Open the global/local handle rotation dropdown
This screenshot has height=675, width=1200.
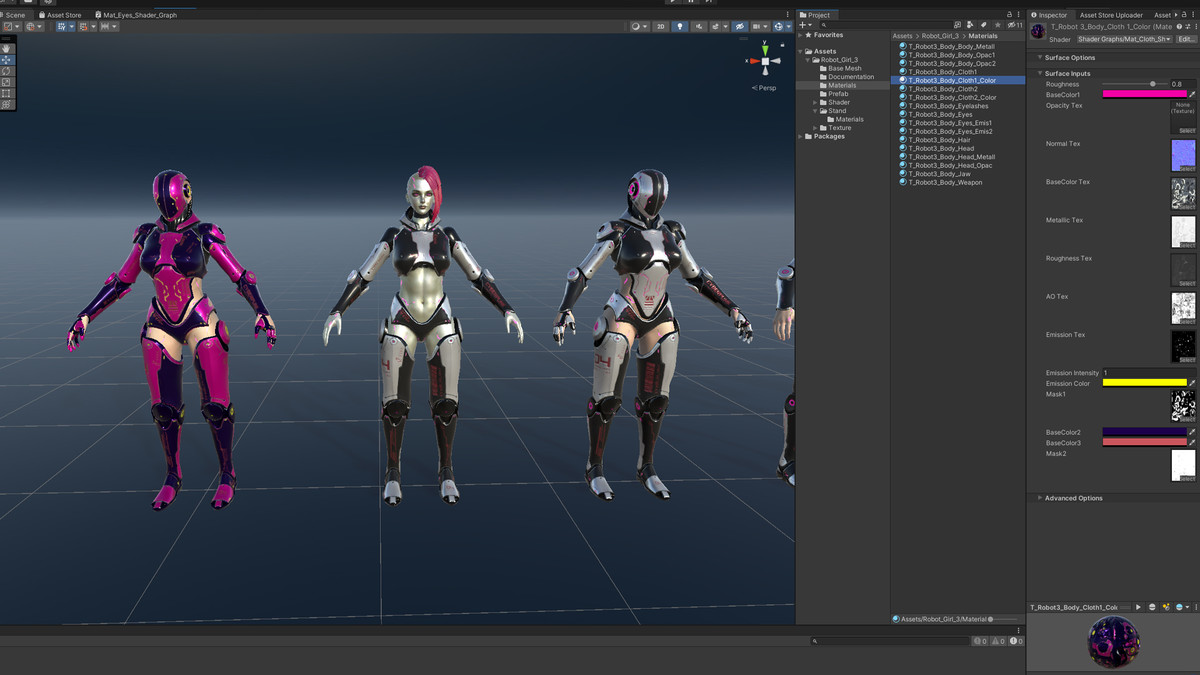click(35, 27)
